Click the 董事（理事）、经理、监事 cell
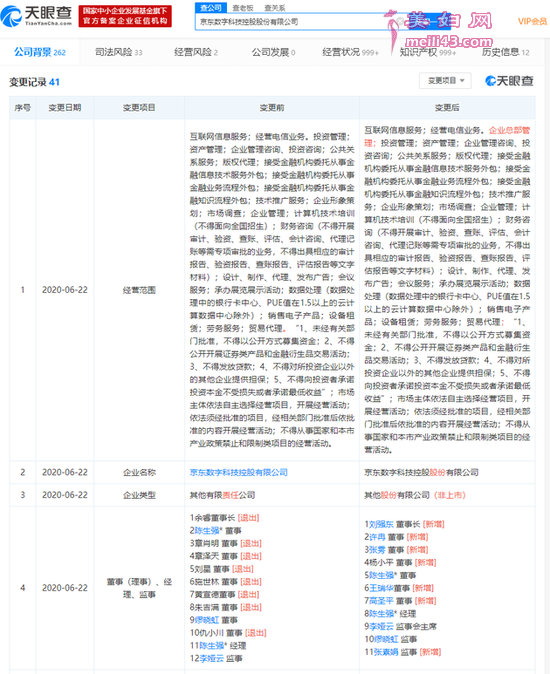This screenshot has width=550, height=674. pyautogui.click(x=139, y=588)
